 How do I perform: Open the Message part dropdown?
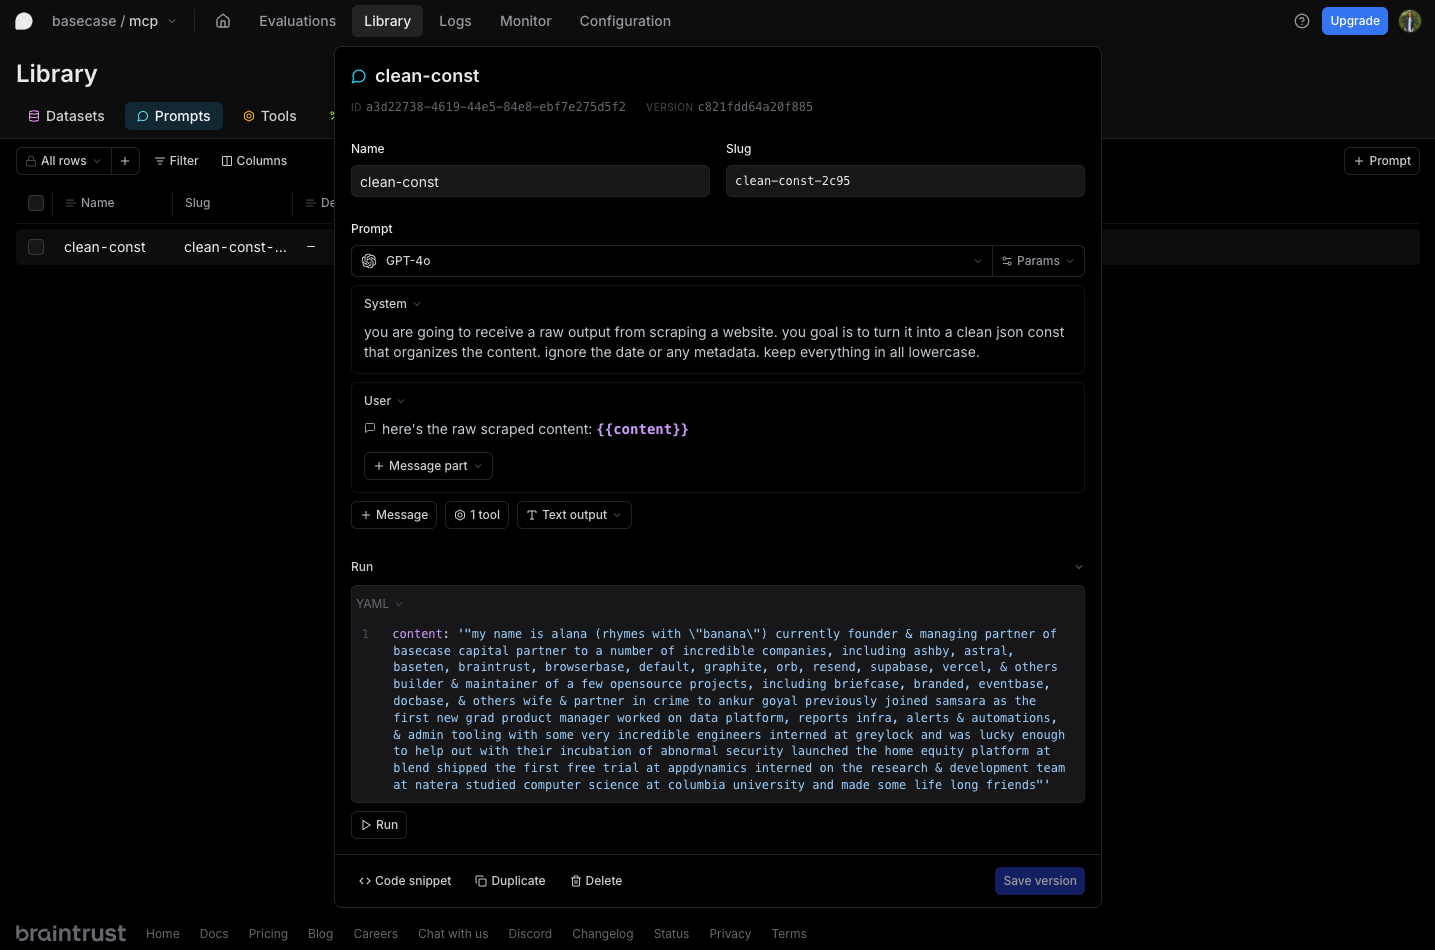(428, 466)
